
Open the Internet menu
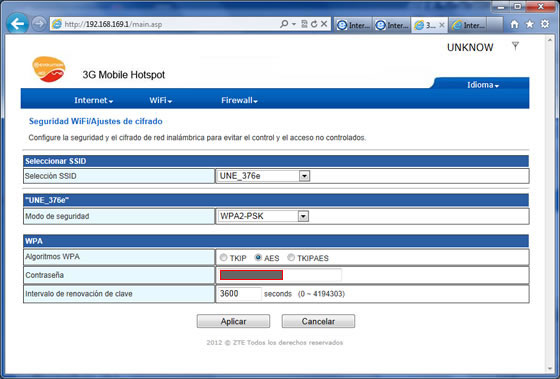[x=94, y=100]
